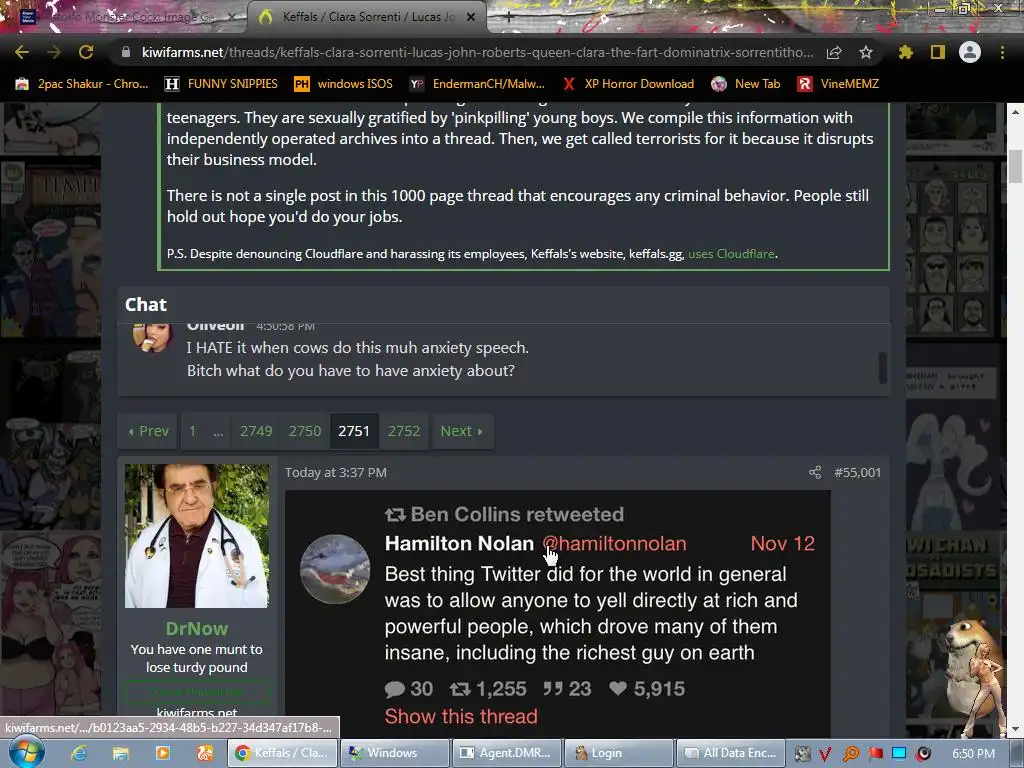Viewport: 1024px width, 768px height.
Task: Click the tweet date Nov 12
Action: [782, 543]
